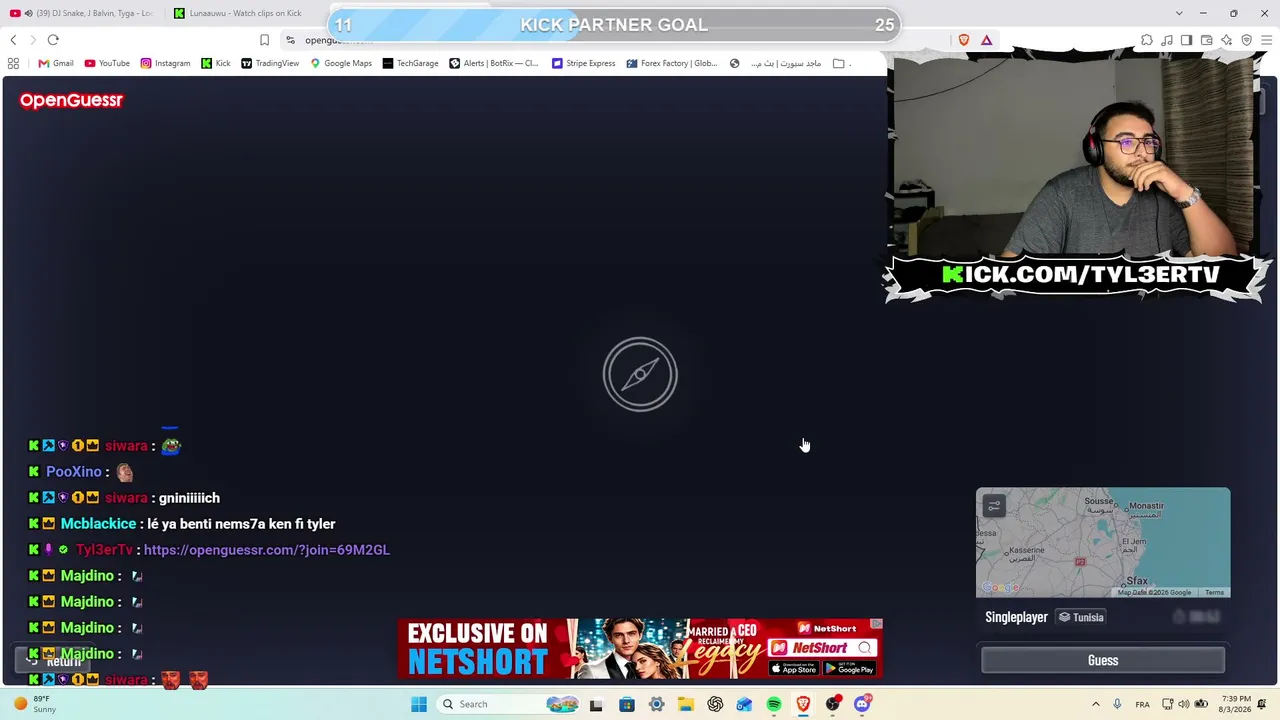Open Brave browser on the taskbar

(803, 704)
